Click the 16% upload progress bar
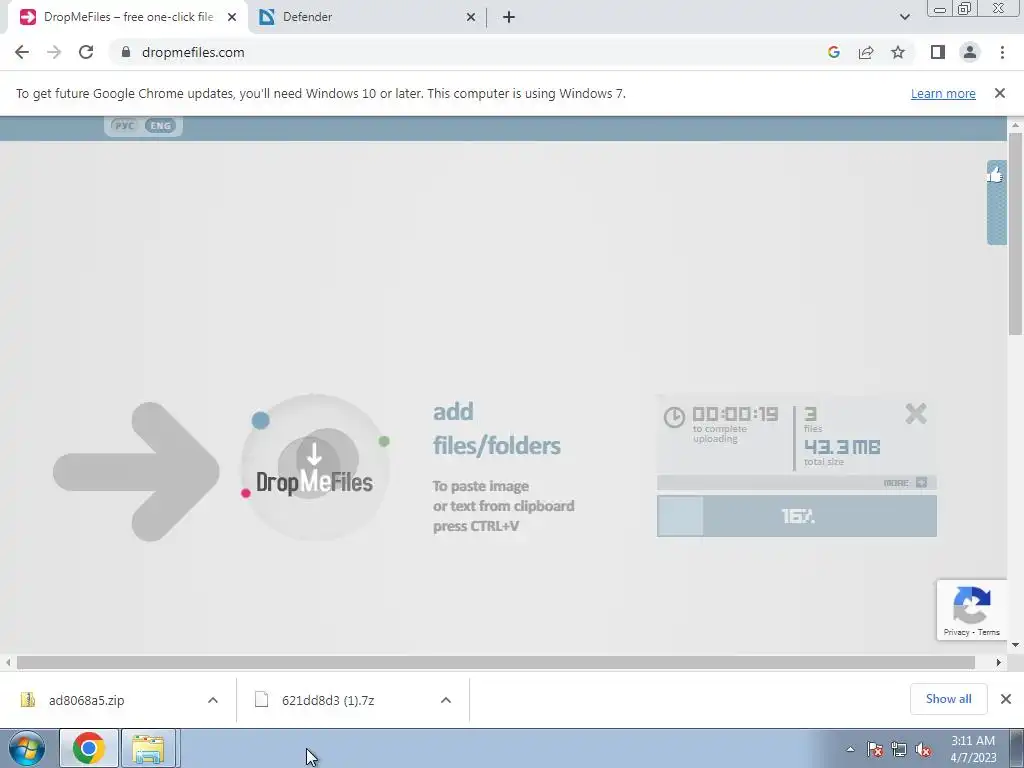The height and width of the screenshot is (768, 1024). tap(797, 516)
